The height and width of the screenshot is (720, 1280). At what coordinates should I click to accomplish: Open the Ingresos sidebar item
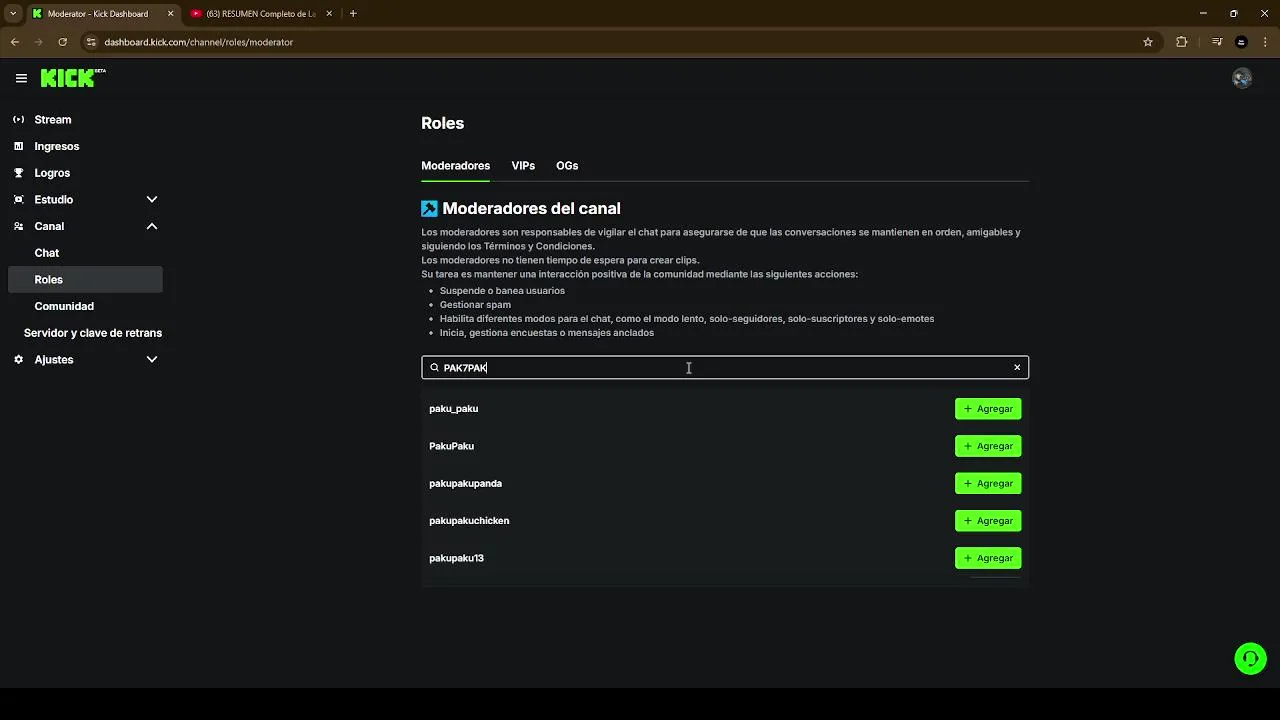pyautogui.click(x=57, y=146)
